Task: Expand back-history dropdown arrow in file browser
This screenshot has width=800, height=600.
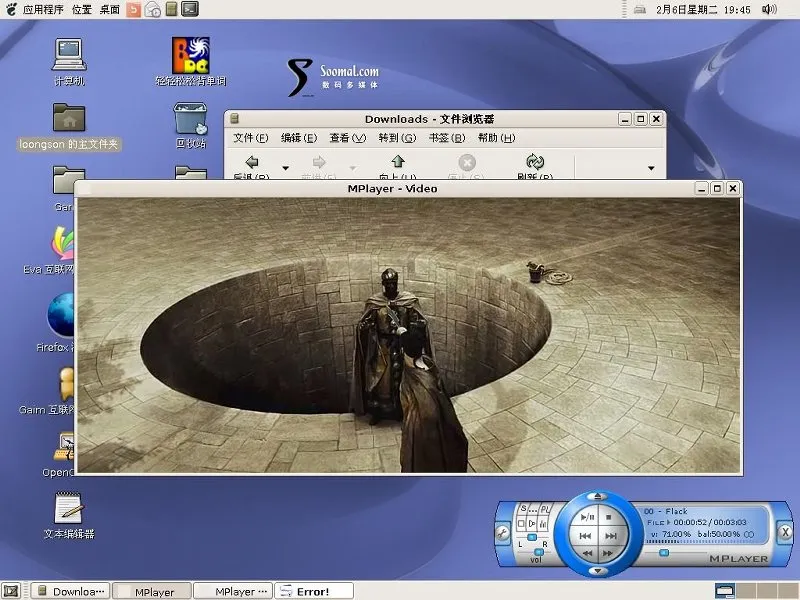Action: point(286,168)
